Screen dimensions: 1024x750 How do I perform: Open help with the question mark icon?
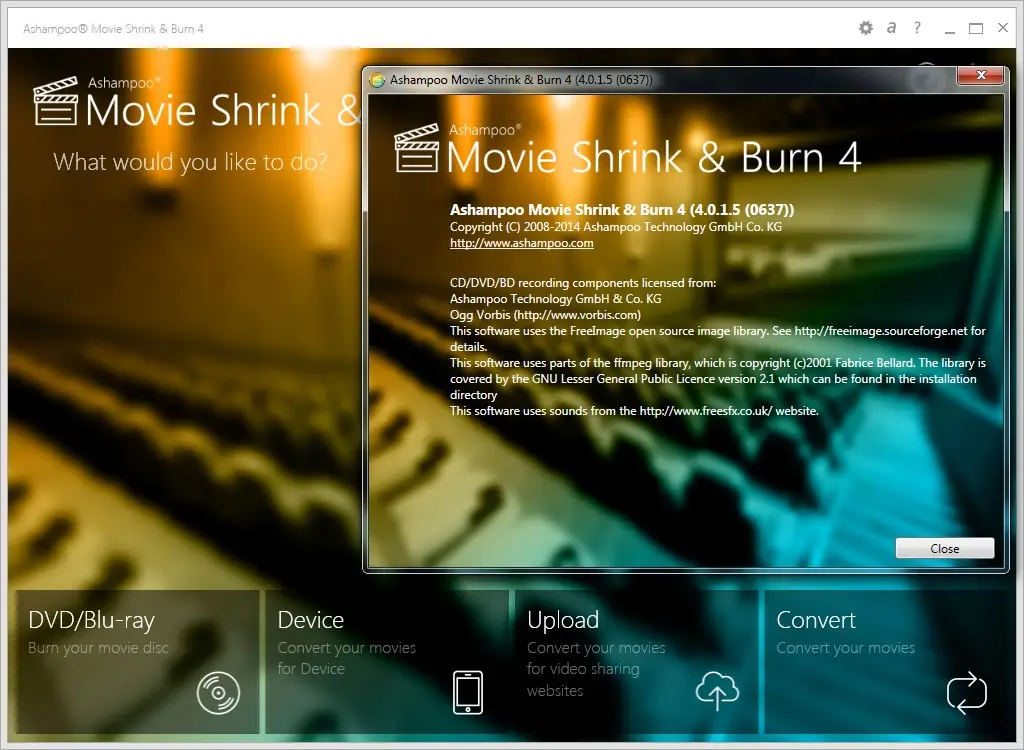pyautogui.click(x=918, y=27)
